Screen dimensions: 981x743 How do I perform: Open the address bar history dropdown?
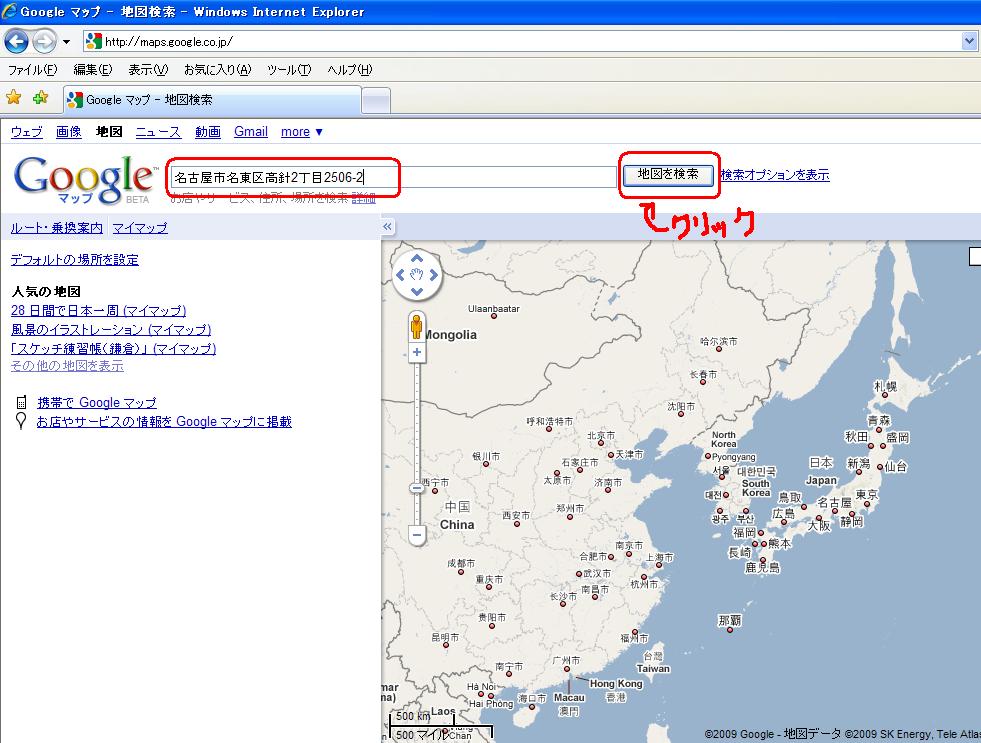point(969,41)
